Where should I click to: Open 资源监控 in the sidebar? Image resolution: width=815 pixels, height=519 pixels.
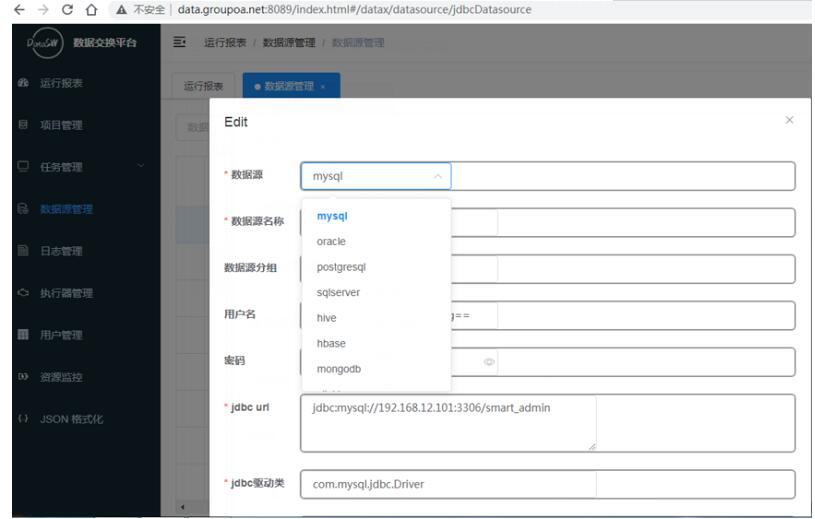61,377
